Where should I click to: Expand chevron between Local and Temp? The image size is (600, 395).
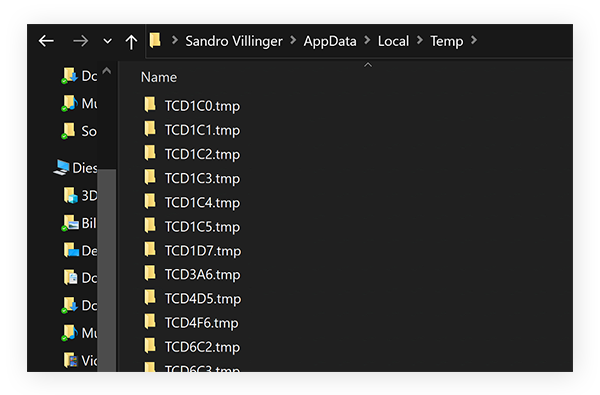point(420,40)
